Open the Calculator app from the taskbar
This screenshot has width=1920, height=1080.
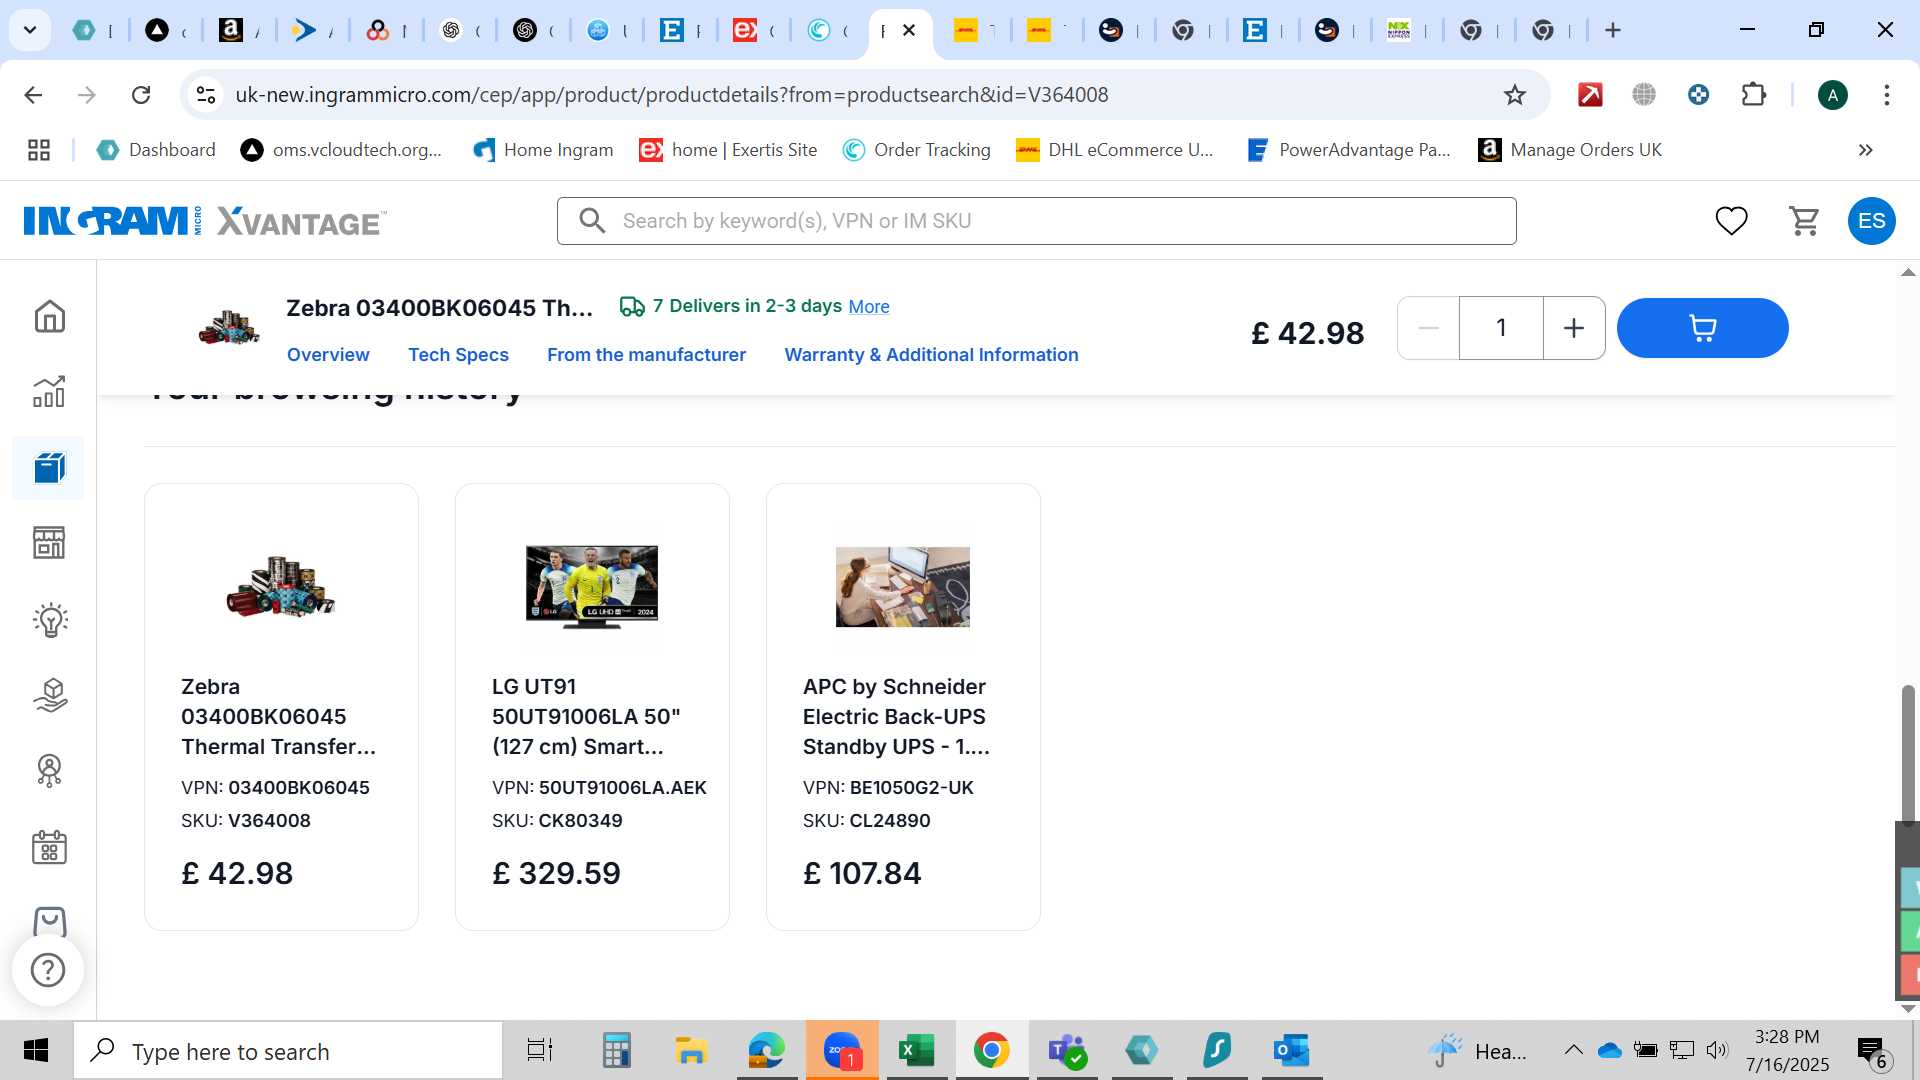point(616,1051)
